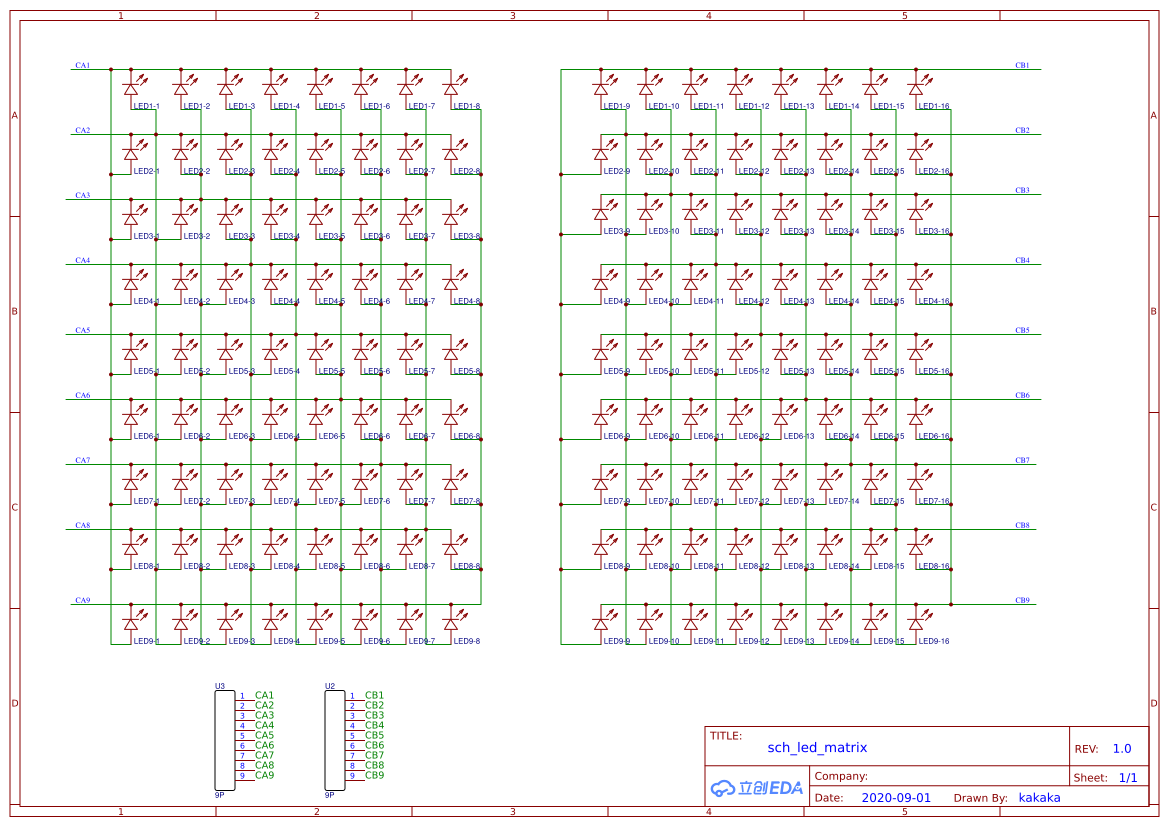Click the LED9-8 diode symbol
The width and height of the screenshot is (1169, 827).
click(x=451, y=623)
